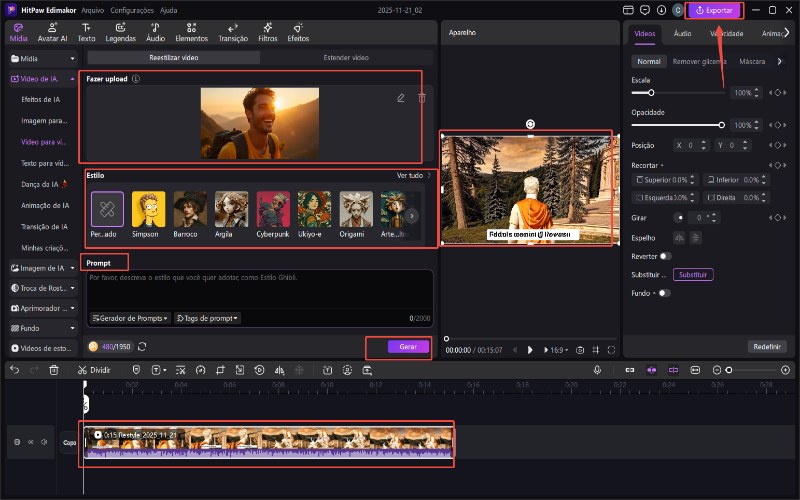Image resolution: width=800 pixels, height=500 pixels.
Task: Open the Efeitos tool
Action: pos(298,32)
